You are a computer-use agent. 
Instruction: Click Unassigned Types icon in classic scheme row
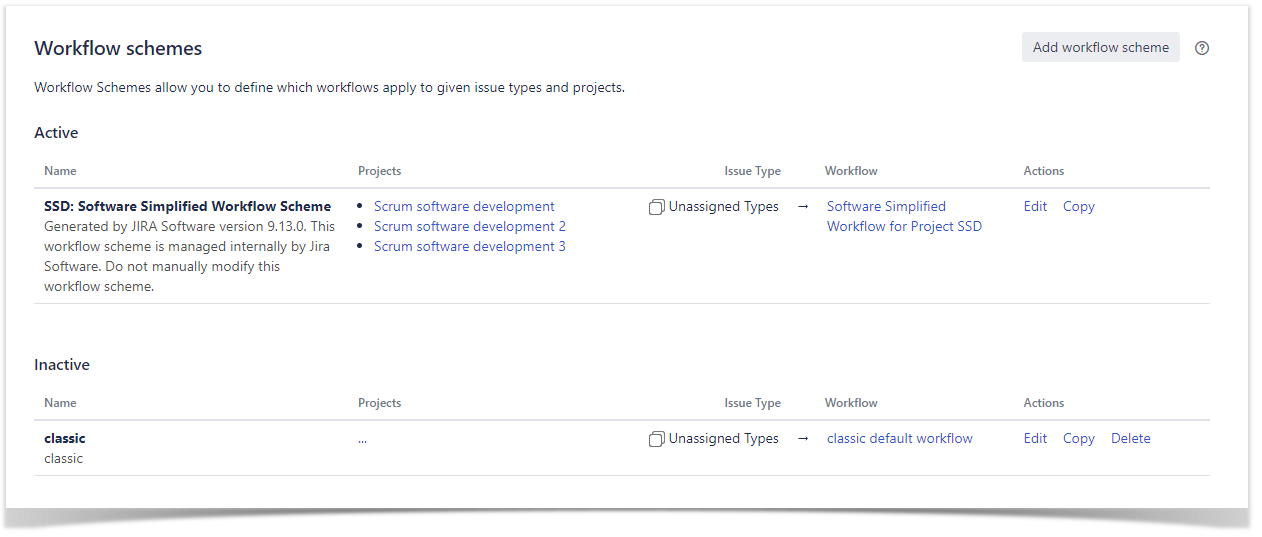(x=656, y=439)
